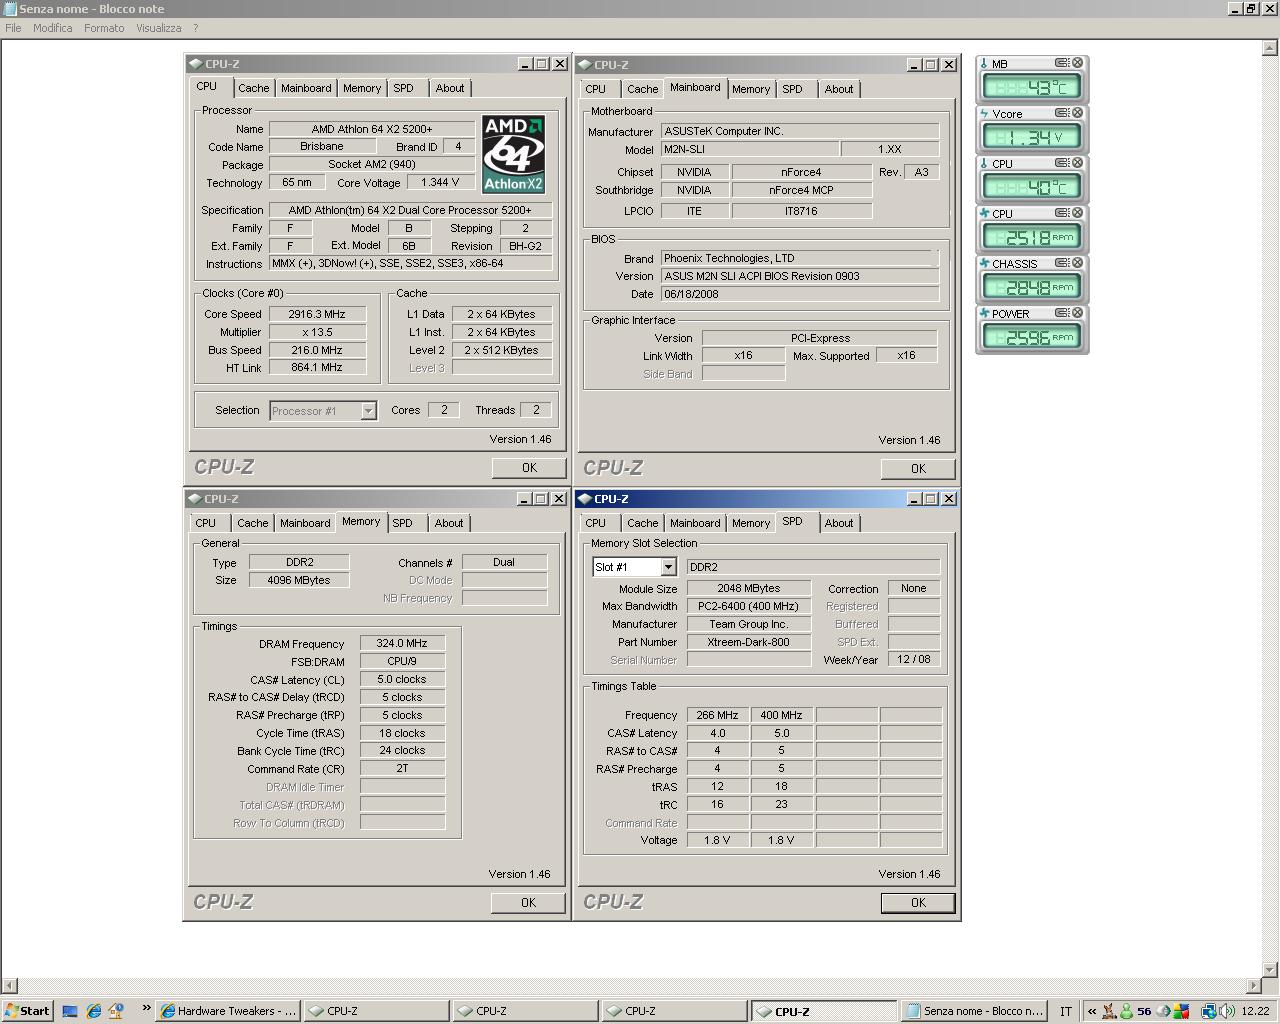Launch Internet Explorer from quick launch

pyautogui.click(x=93, y=1011)
